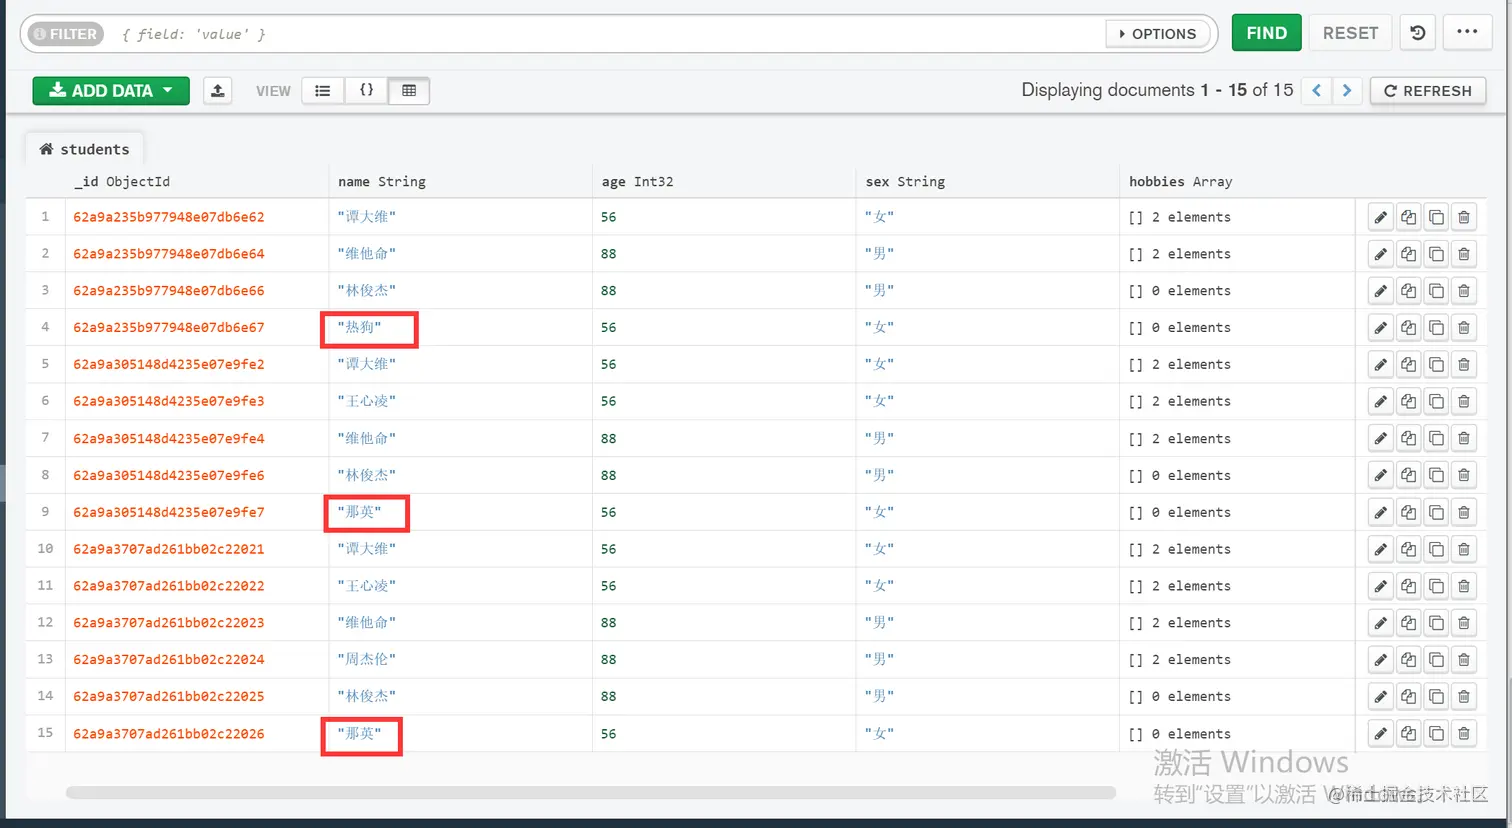Viewport: 1512px width, 828px height.
Task: Select the students breadcrumb tab
Action: pyautogui.click(x=84, y=149)
